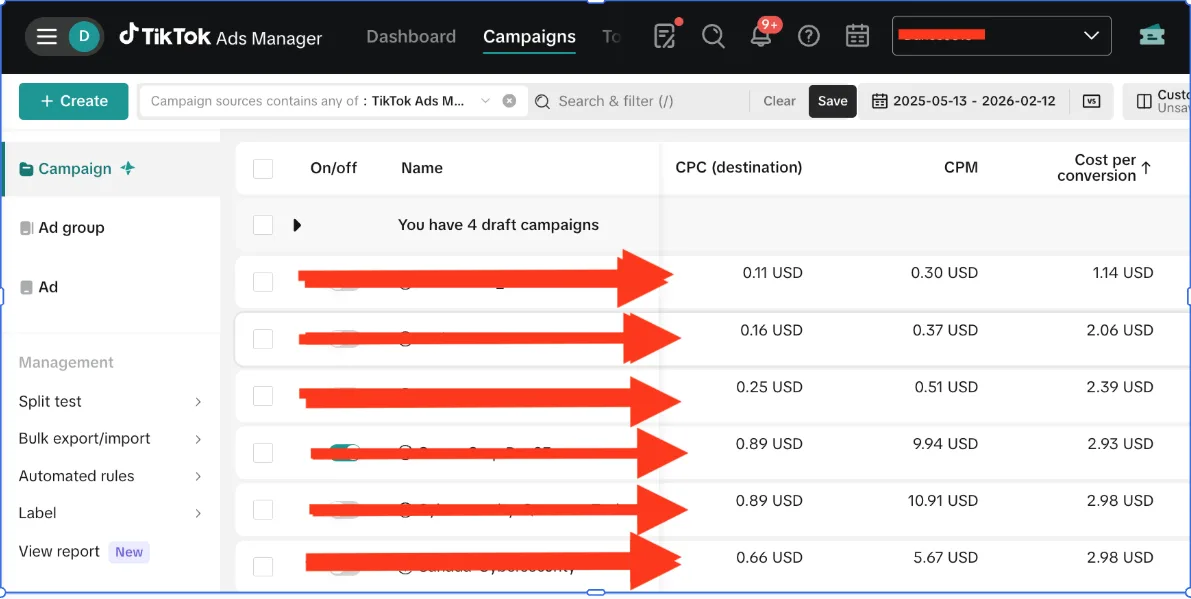Switch to the Dashboard tab

coord(411,36)
